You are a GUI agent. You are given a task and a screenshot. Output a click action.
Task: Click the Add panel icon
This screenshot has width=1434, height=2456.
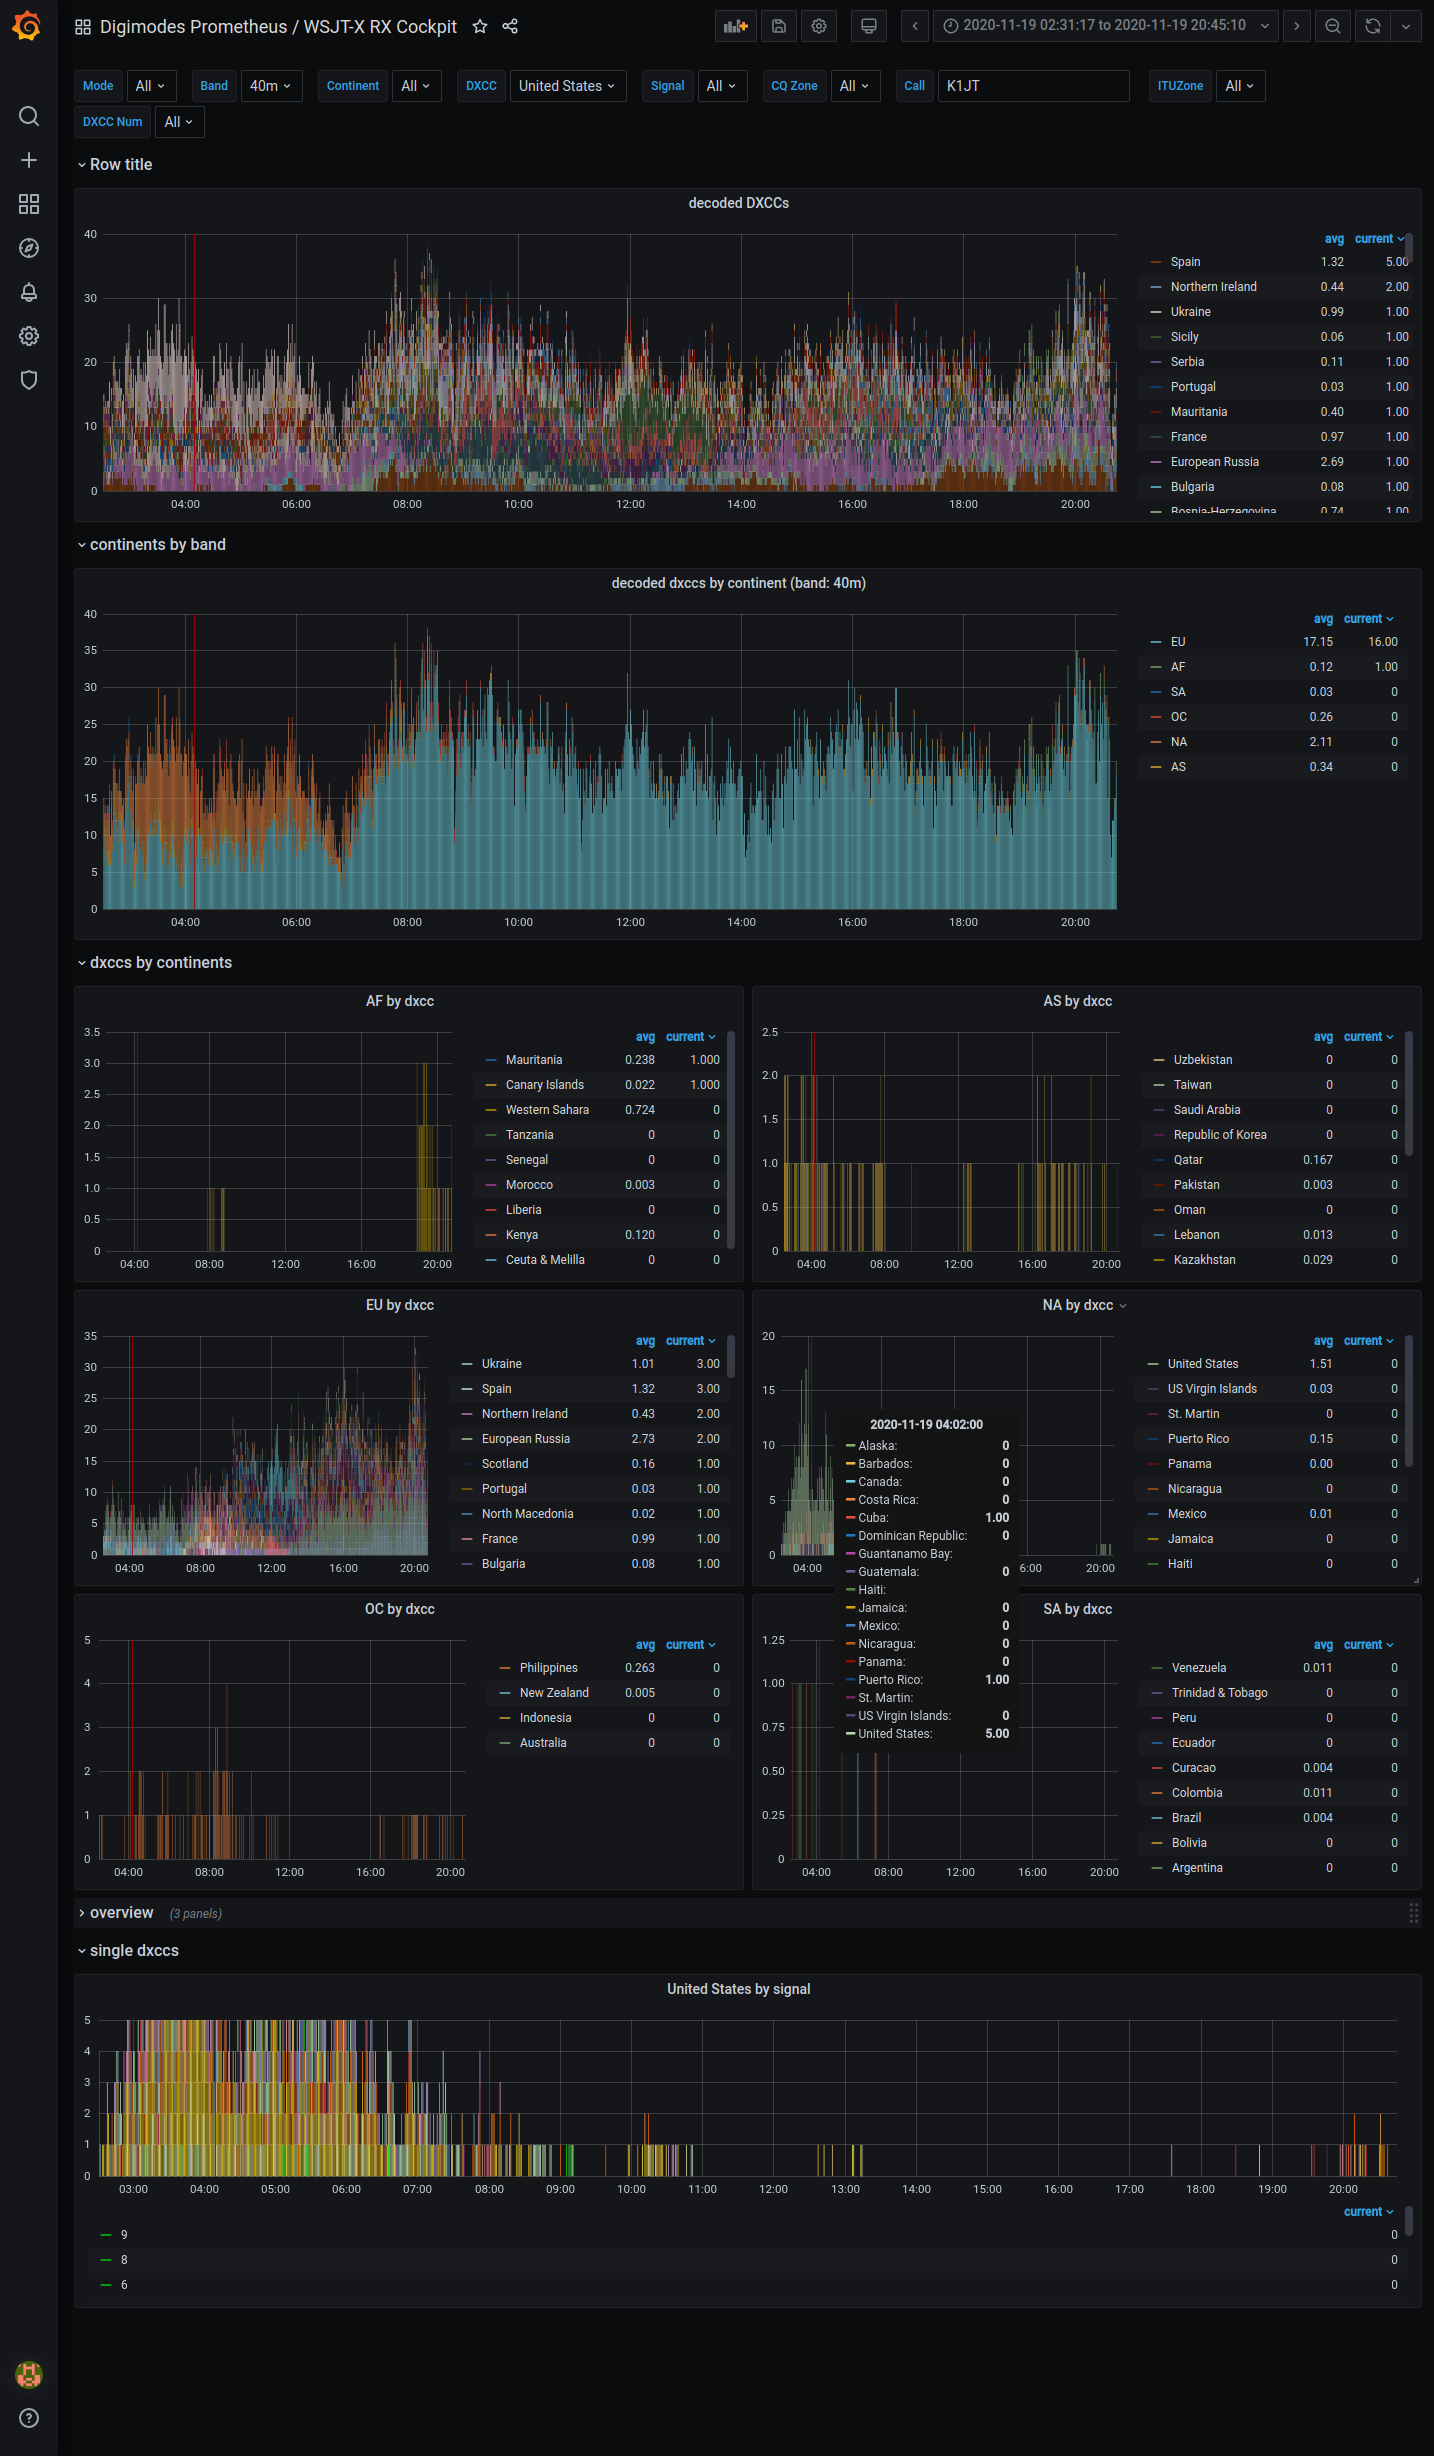pos(736,26)
